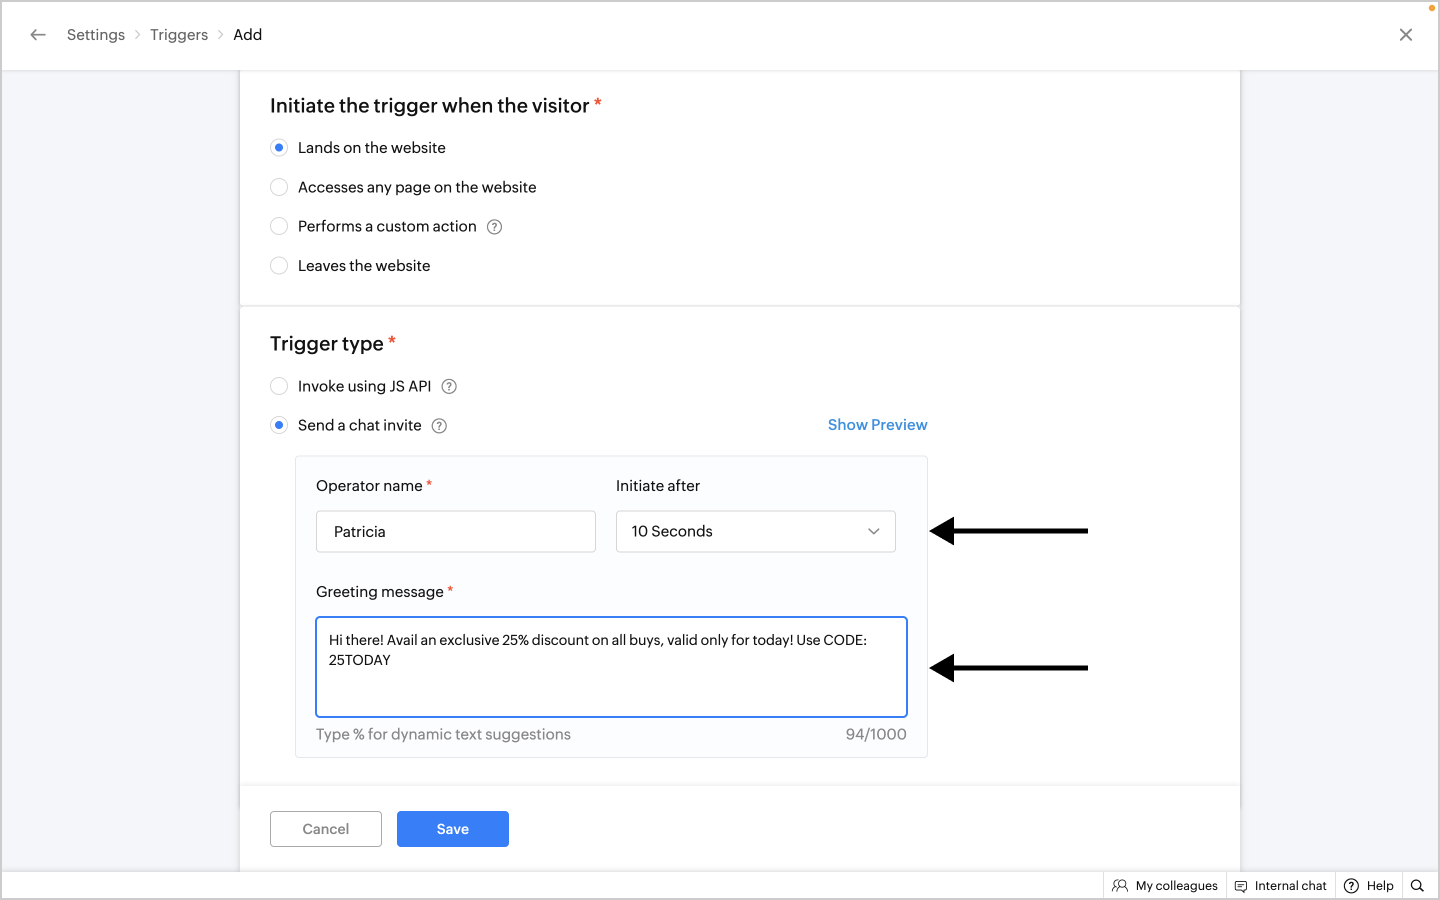Select Performs a custom action option
Screen dimensions: 1440x900
coord(279,227)
